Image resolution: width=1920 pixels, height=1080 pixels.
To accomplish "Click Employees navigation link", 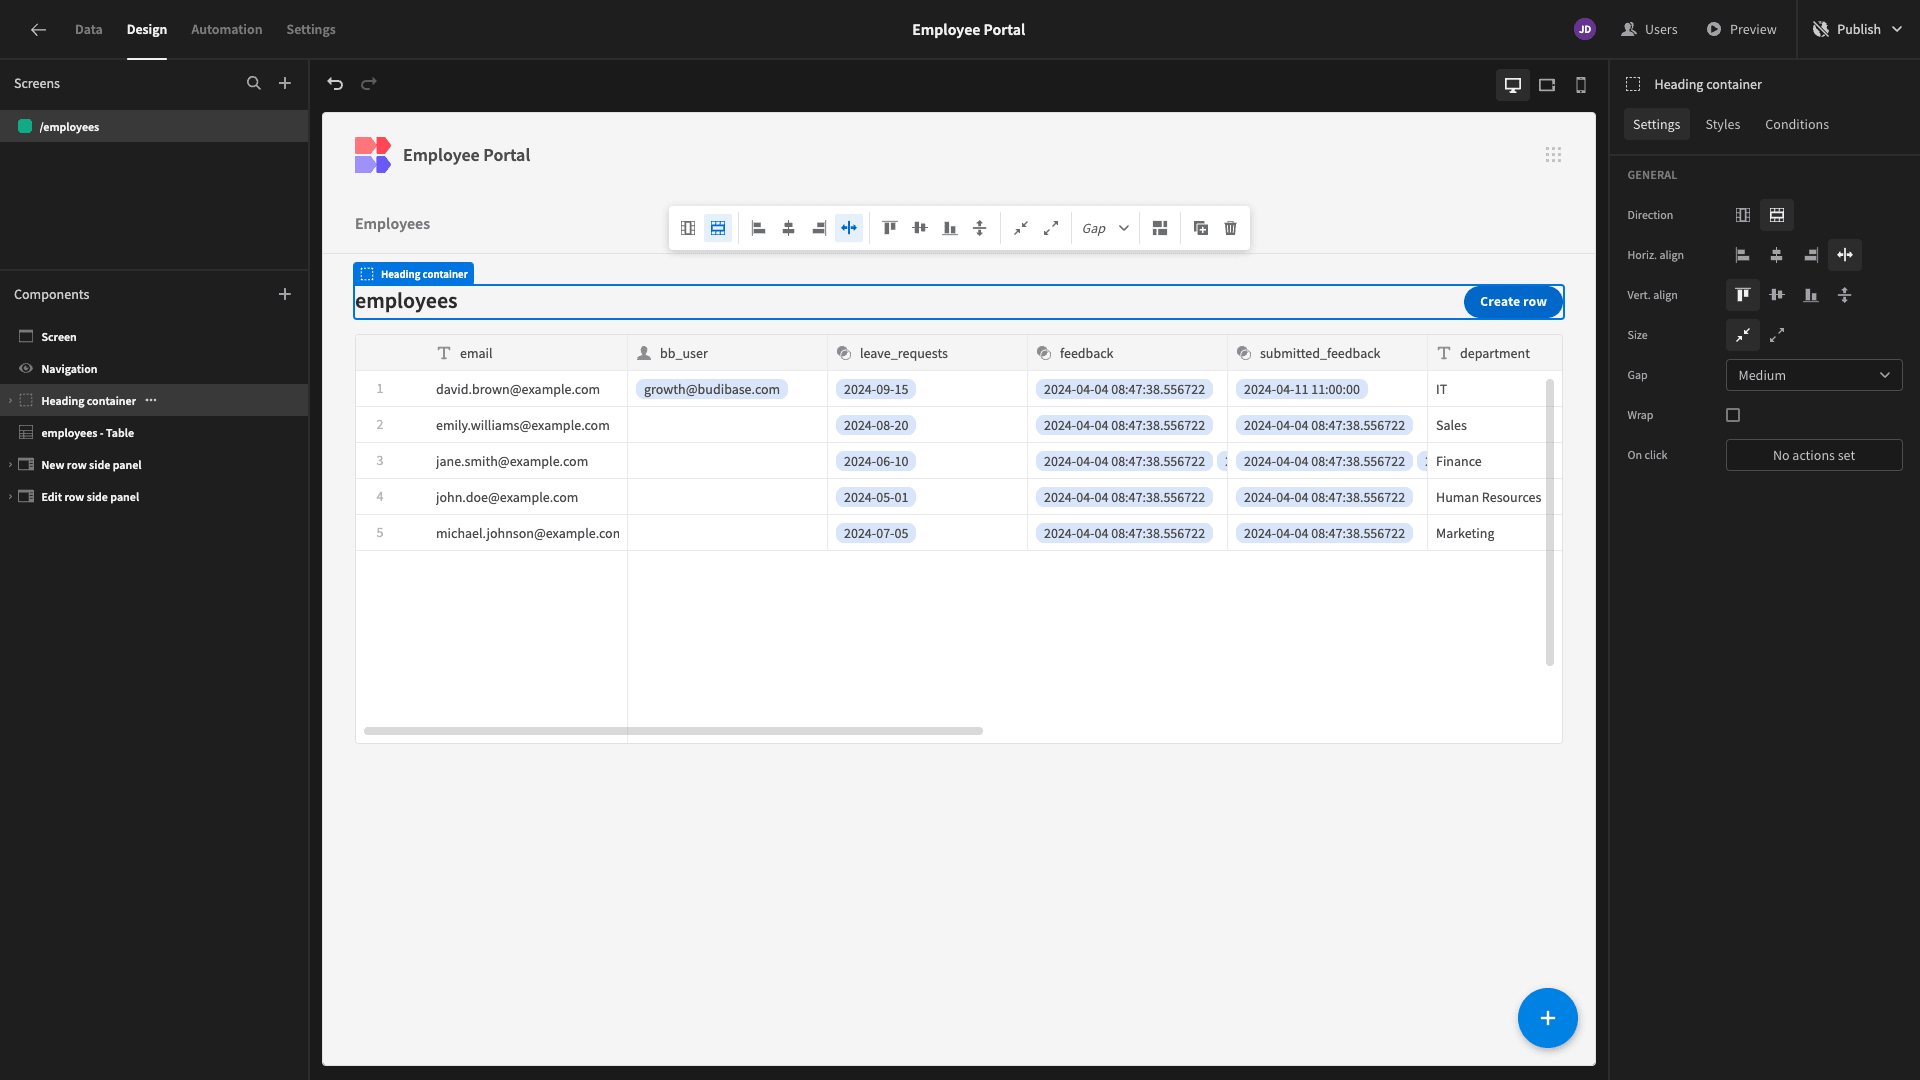I will (x=392, y=224).
